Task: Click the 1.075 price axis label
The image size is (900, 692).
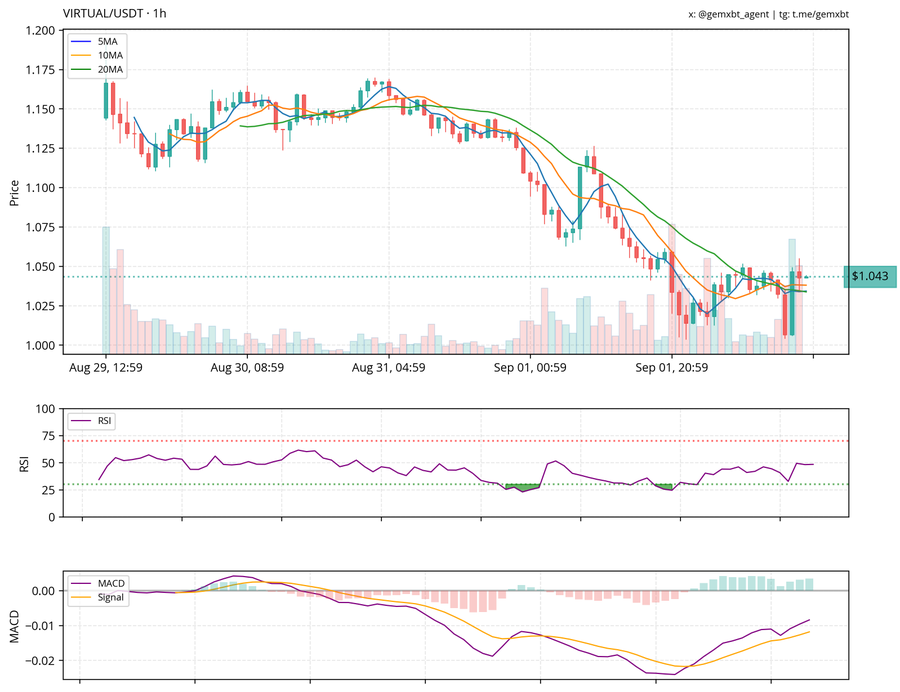Action: coord(40,227)
